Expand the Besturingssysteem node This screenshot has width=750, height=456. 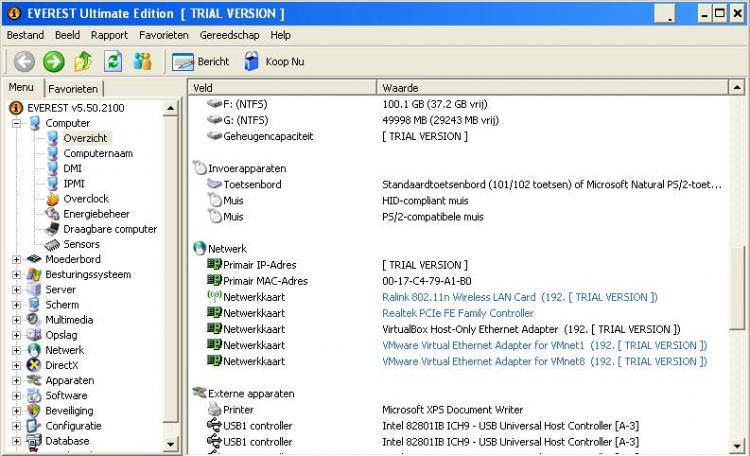click(x=16, y=275)
